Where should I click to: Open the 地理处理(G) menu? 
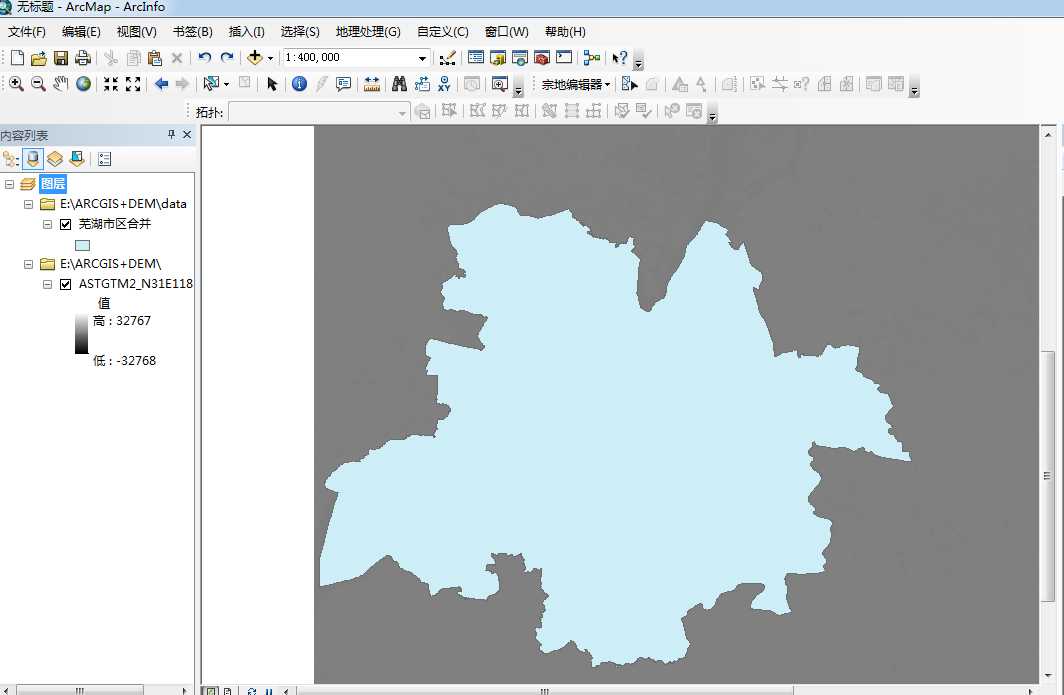(x=368, y=32)
